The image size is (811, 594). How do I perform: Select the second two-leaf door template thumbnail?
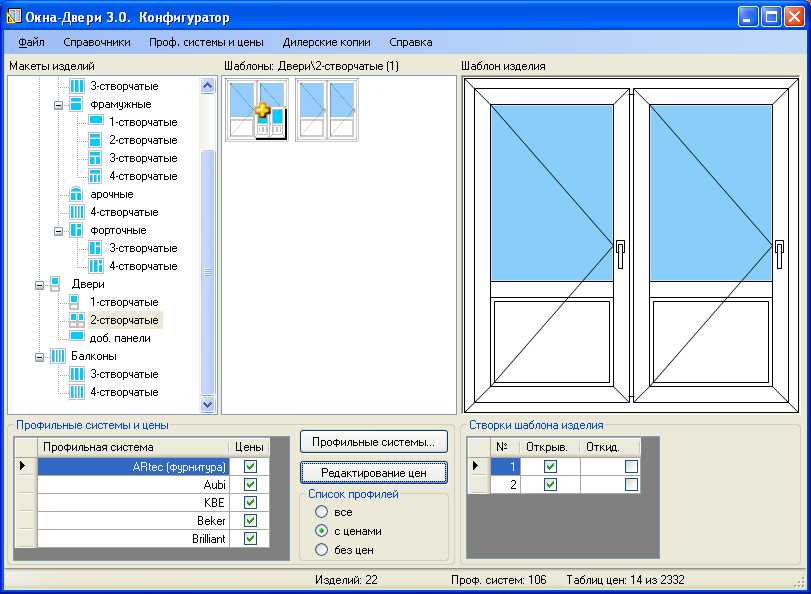coord(327,110)
